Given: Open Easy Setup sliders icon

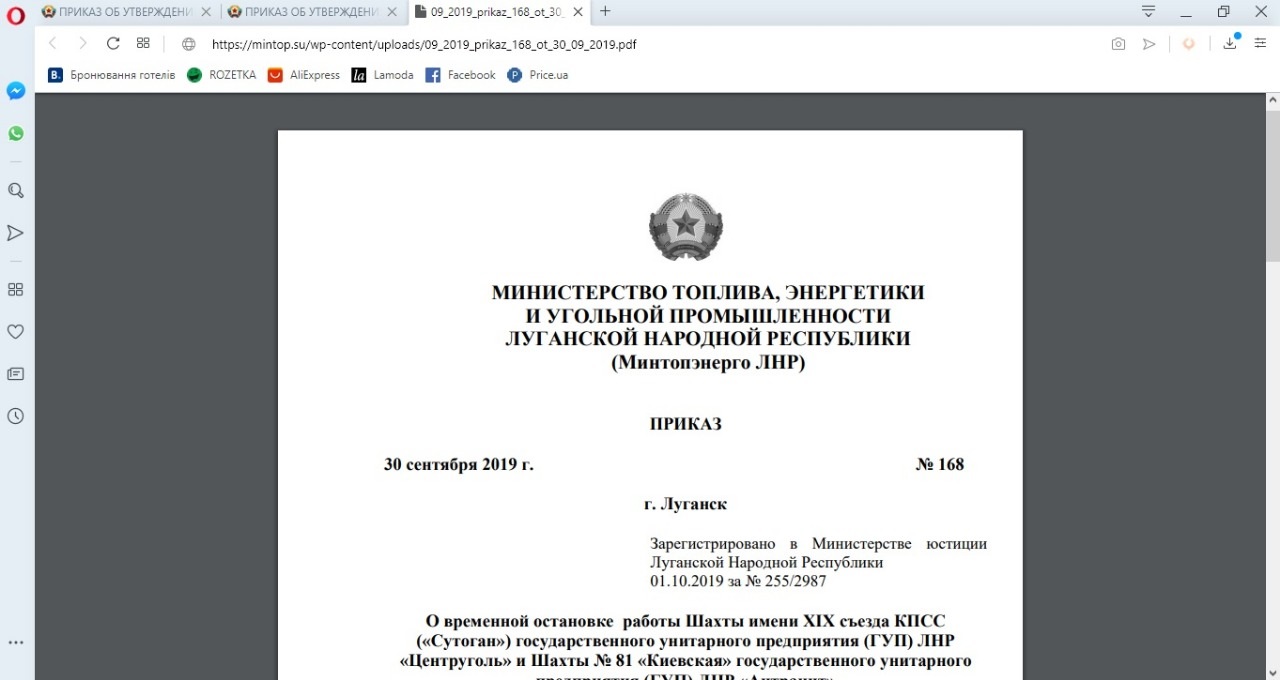Looking at the screenshot, I should (x=1260, y=44).
